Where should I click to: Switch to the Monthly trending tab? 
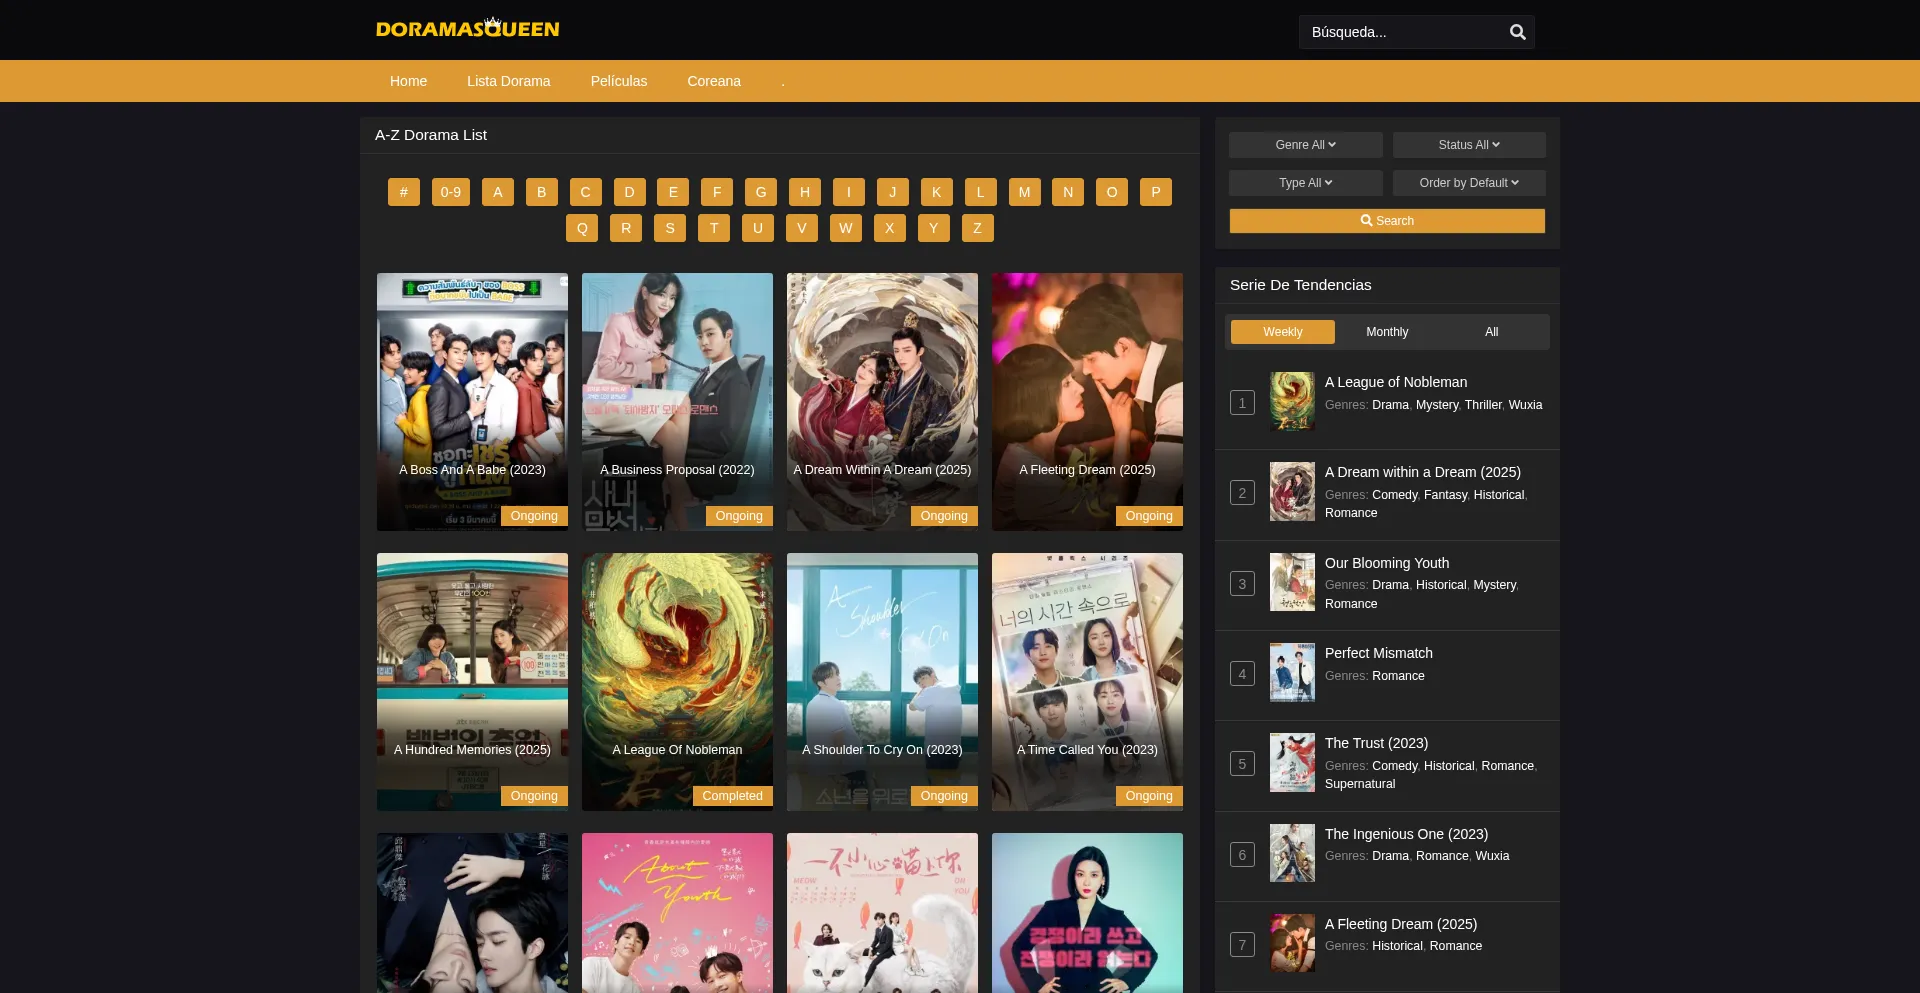tap(1387, 332)
